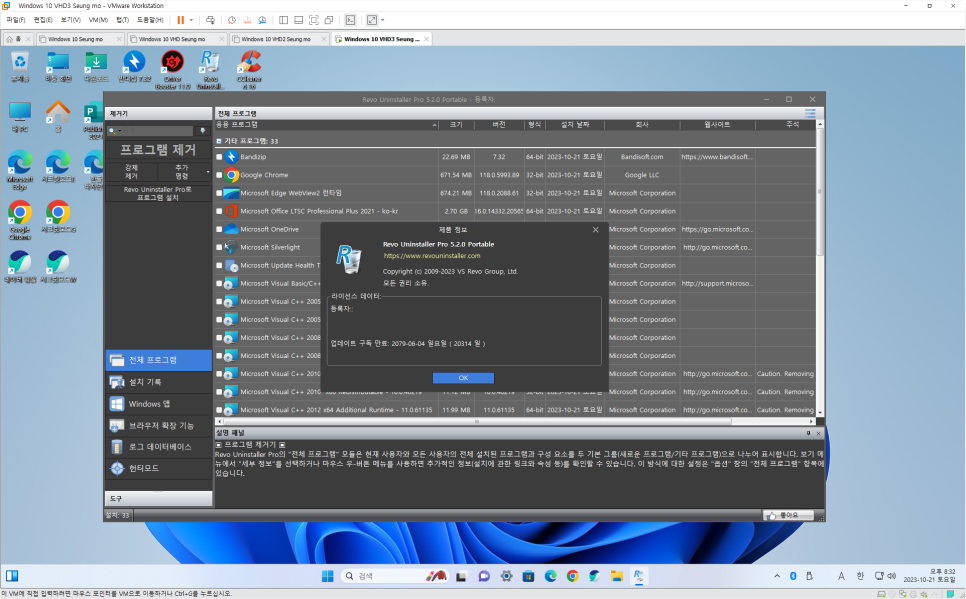966x599 pixels.
Task: Click the 좋아요 like button
Action: coord(788,515)
